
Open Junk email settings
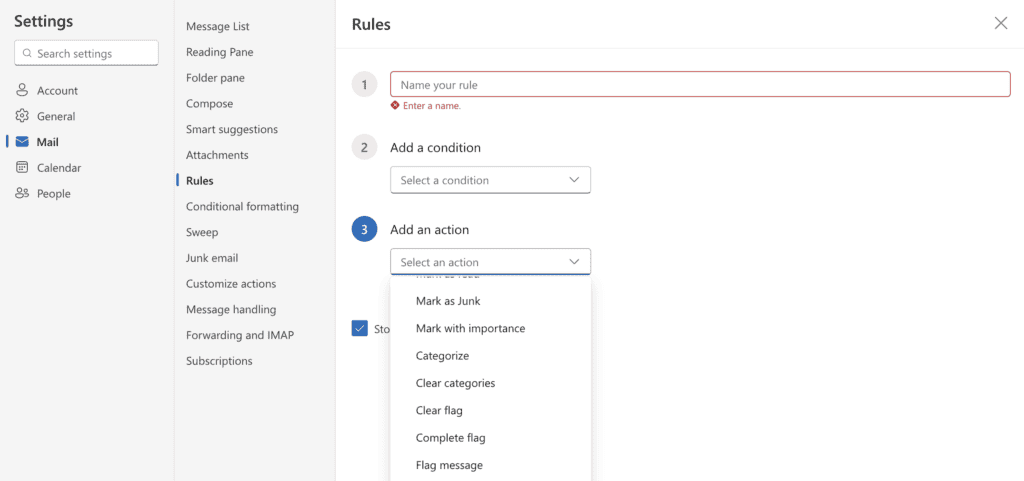pyautogui.click(x=212, y=258)
